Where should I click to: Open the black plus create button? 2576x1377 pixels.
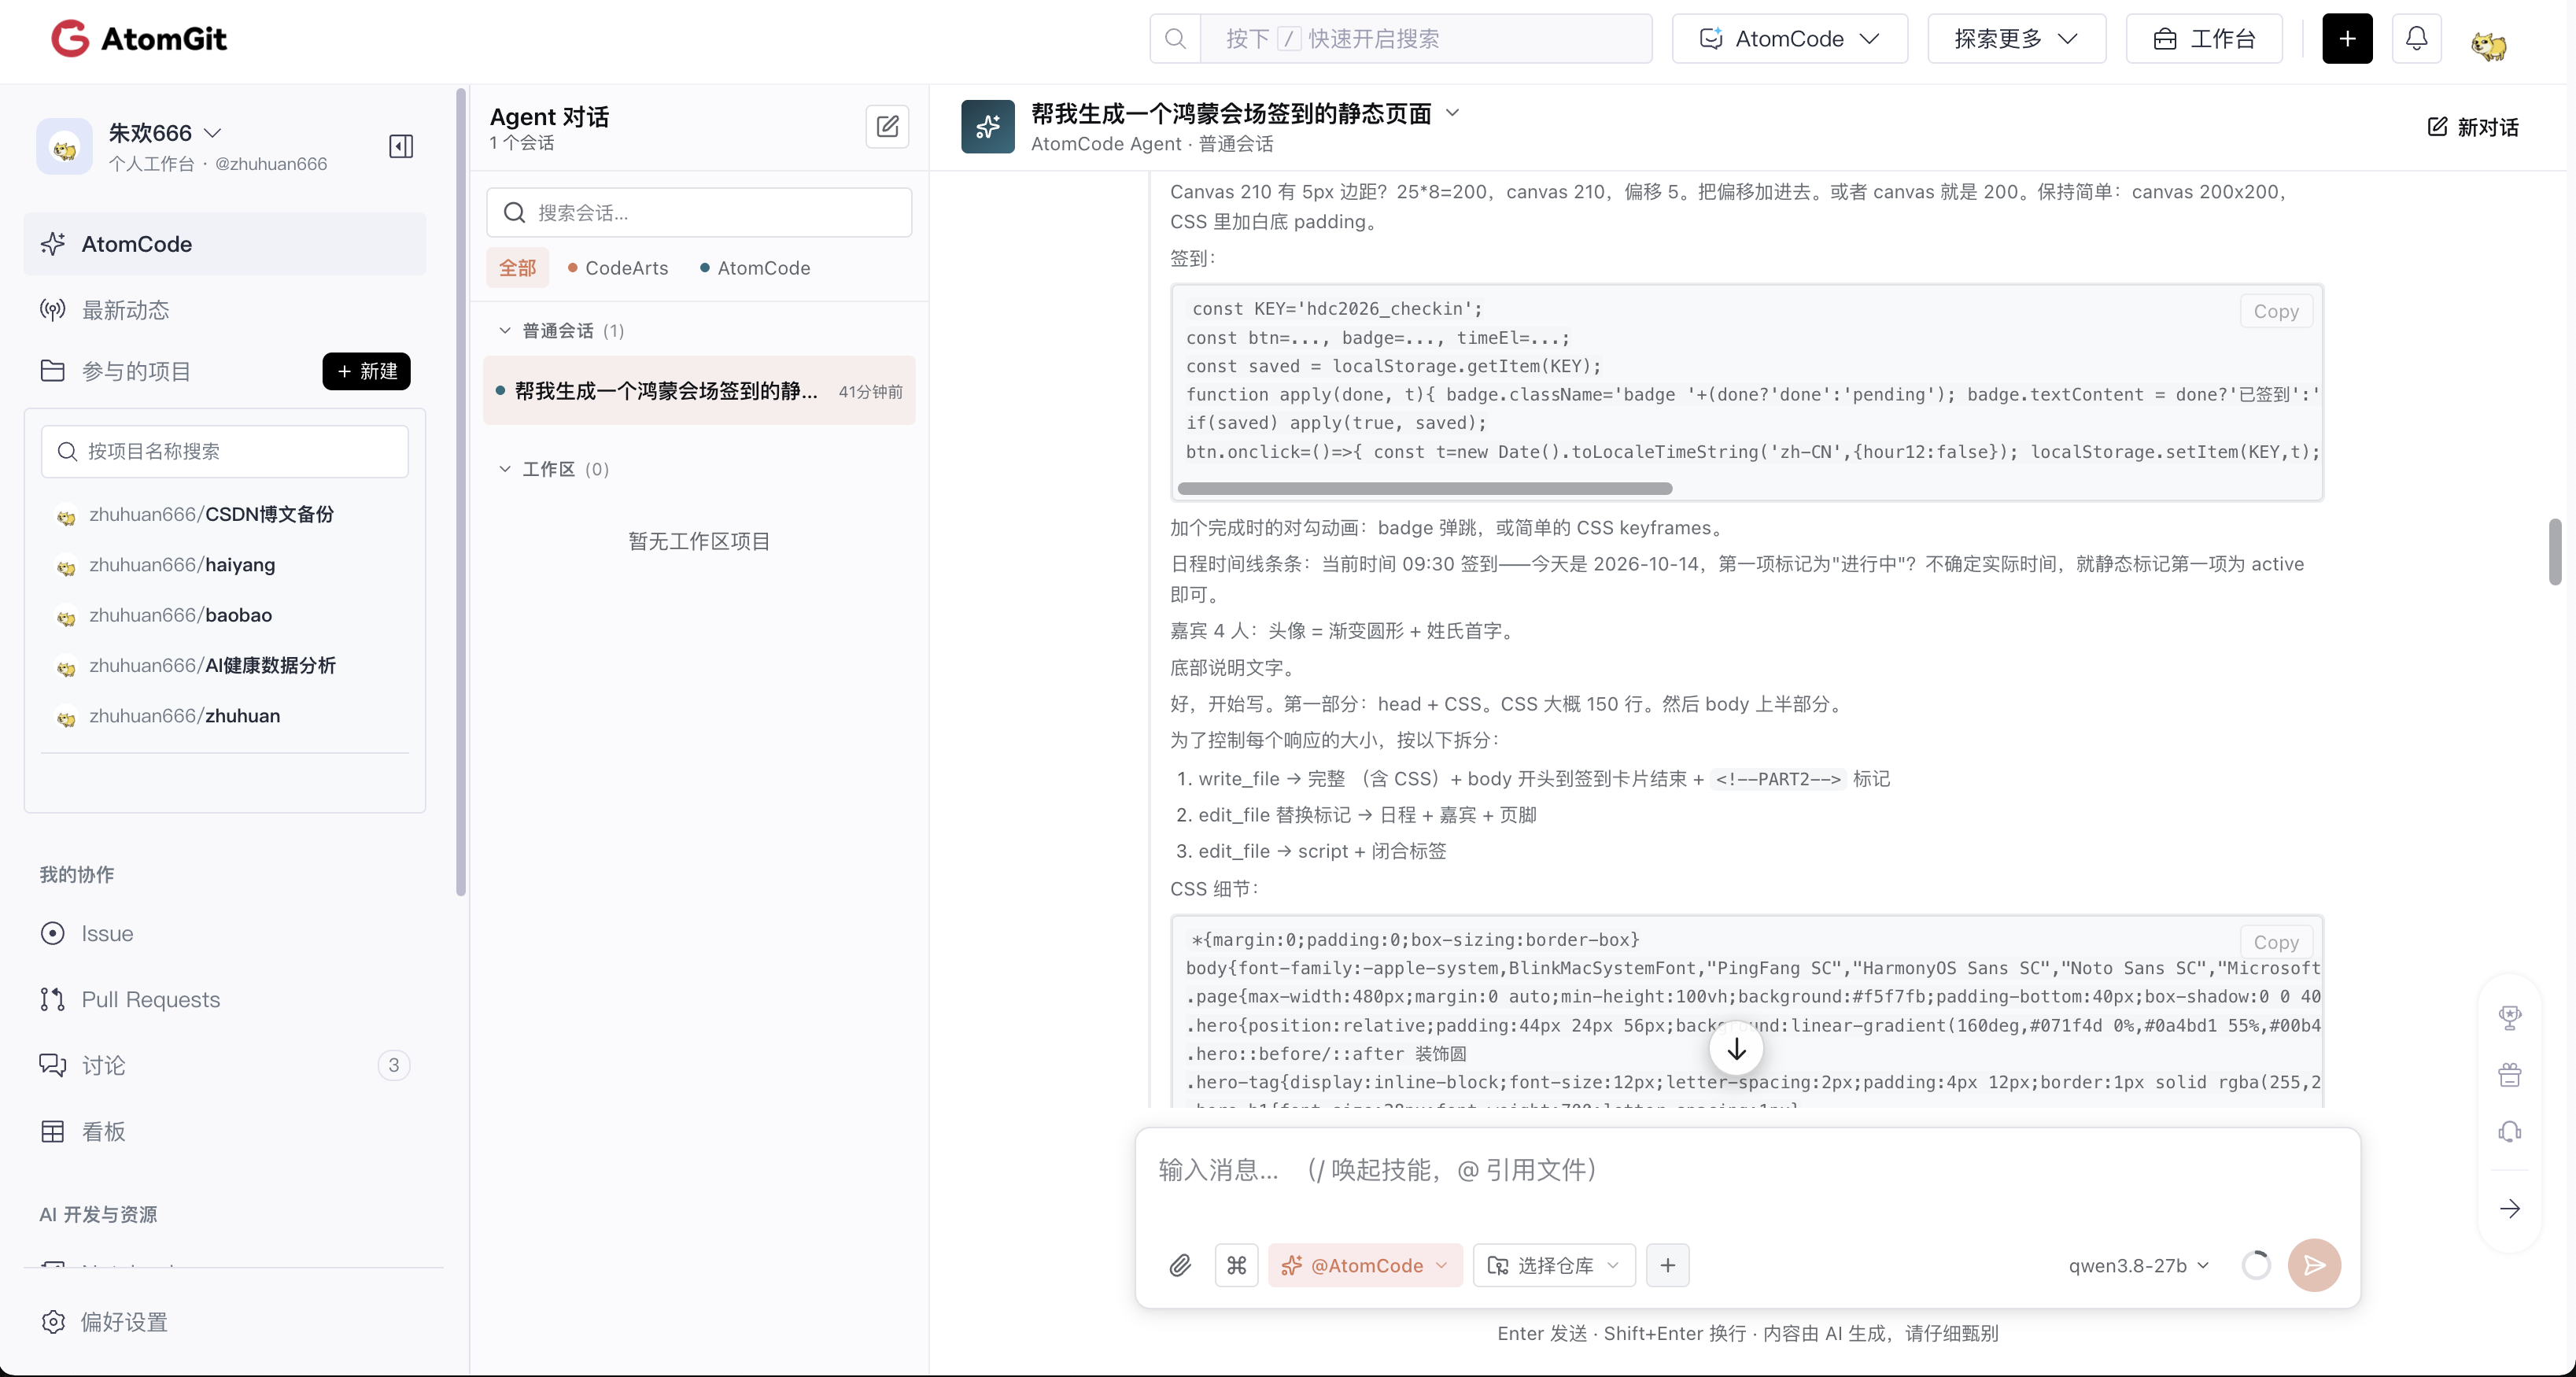tap(2347, 39)
